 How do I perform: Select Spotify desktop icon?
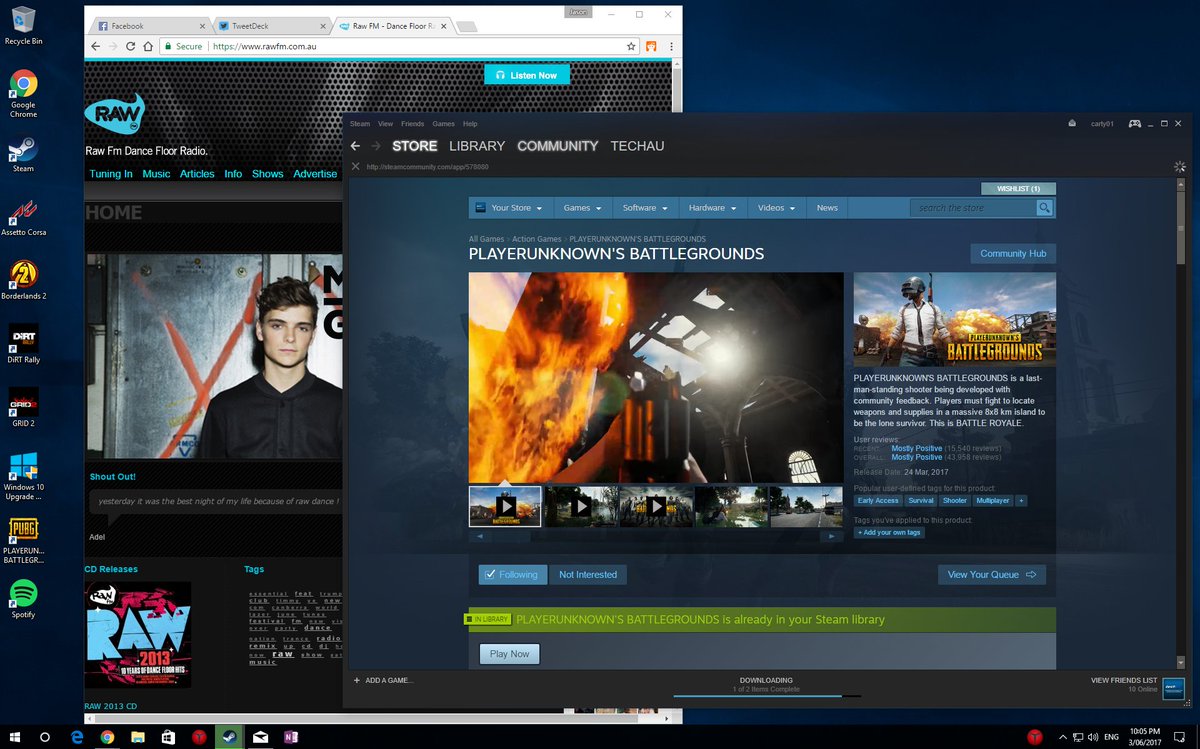click(x=23, y=600)
